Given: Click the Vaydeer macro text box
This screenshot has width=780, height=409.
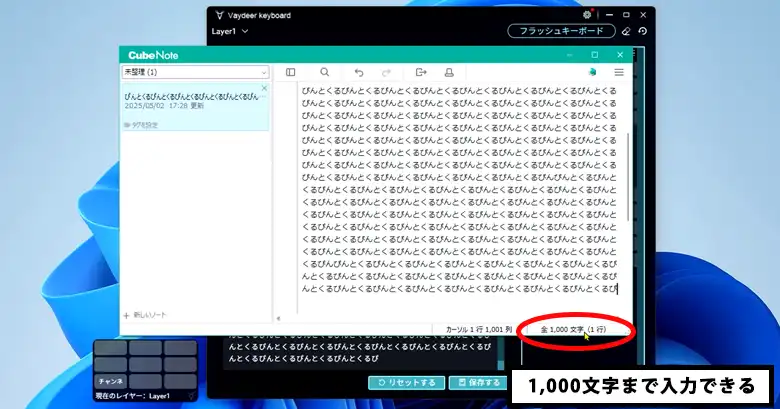Looking at the screenshot, I should coord(360,352).
